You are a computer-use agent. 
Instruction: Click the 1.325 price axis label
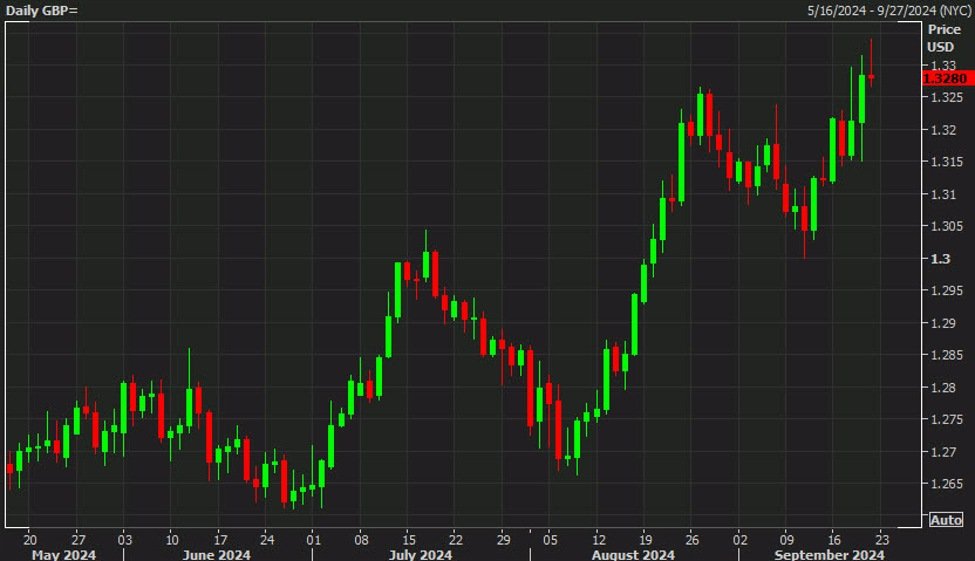click(x=943, y=98)
